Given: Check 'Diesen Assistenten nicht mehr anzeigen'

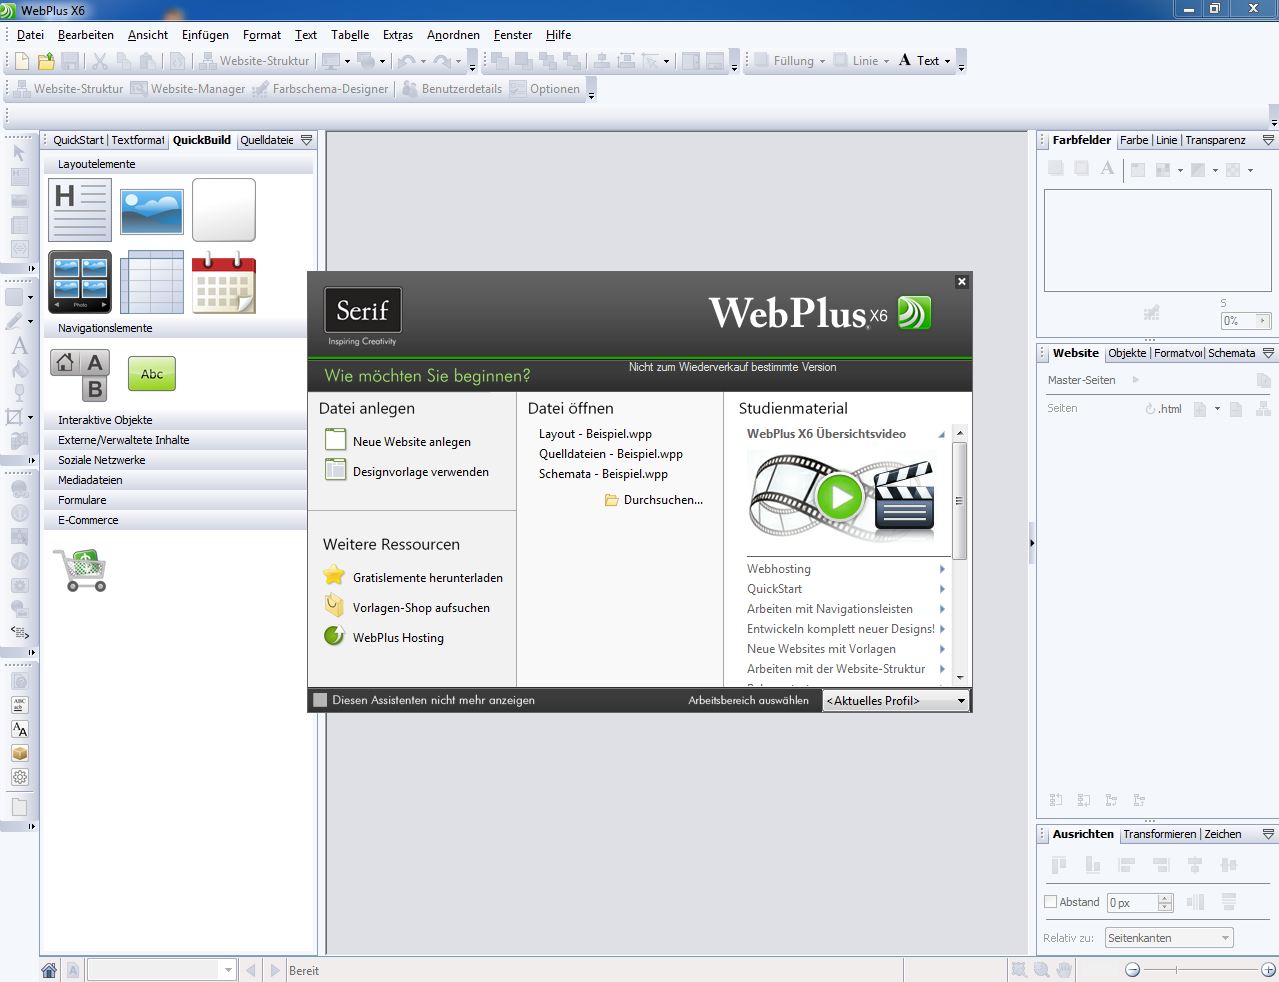Looking at the screenshot, I should tap(320, 700).
